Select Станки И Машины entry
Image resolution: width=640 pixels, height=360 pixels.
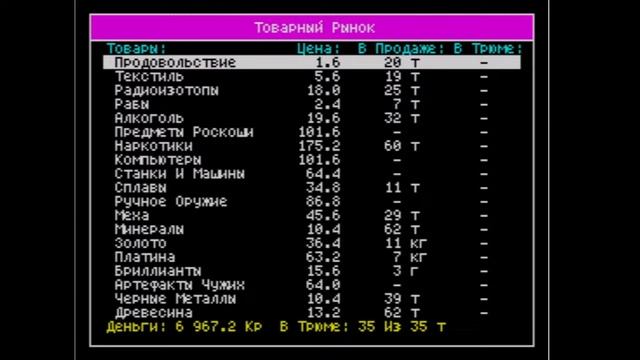[x=312, y=173]
